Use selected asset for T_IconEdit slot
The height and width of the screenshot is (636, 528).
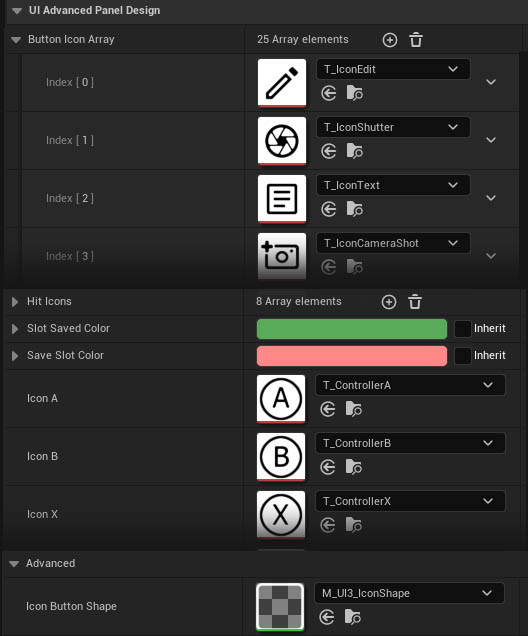click(328, 93)
